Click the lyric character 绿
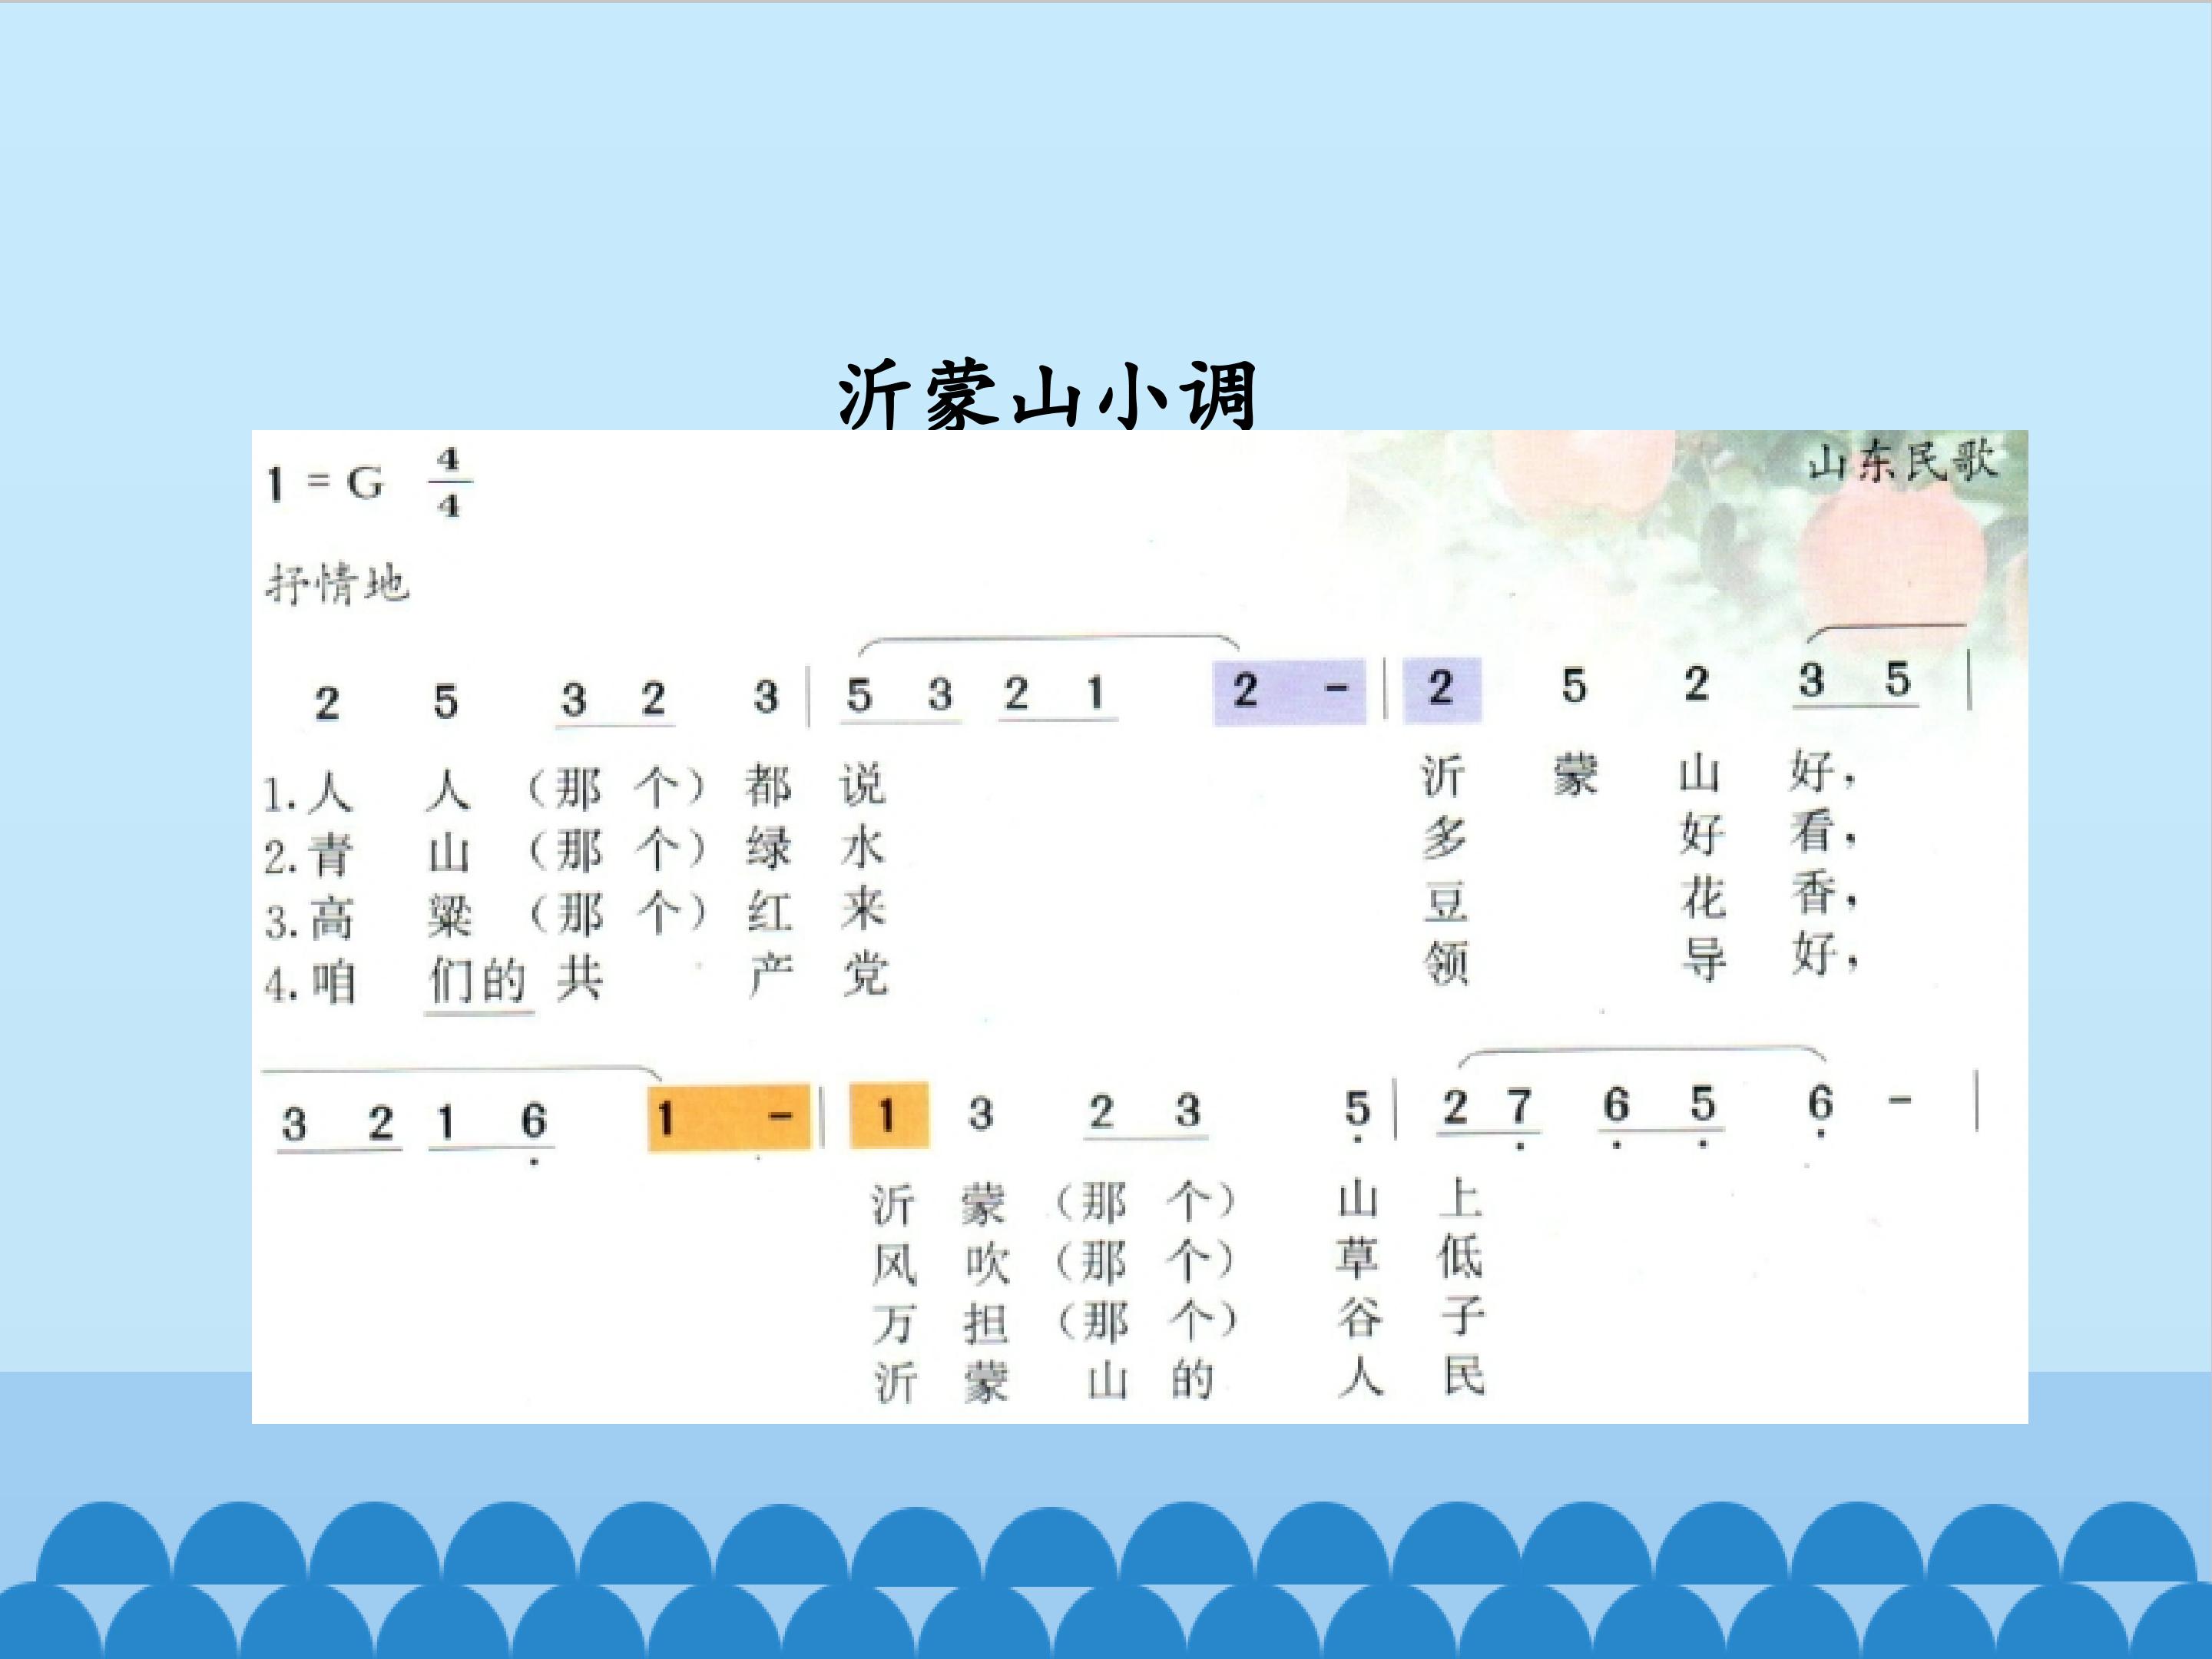This screenshot has height=1659, width=2212. (x=768, y=849)
